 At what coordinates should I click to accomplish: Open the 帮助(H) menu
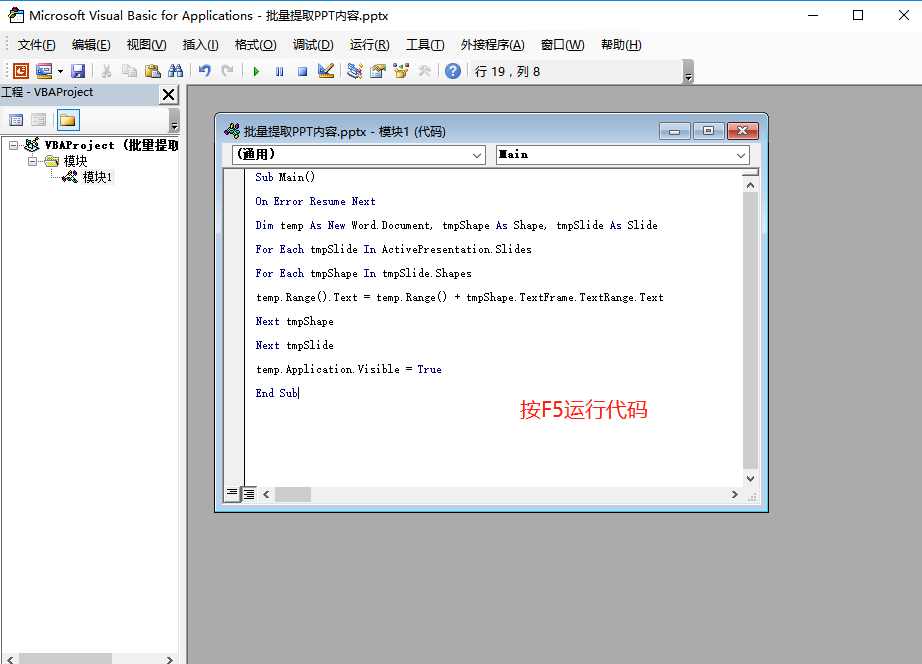pos(621,45)
